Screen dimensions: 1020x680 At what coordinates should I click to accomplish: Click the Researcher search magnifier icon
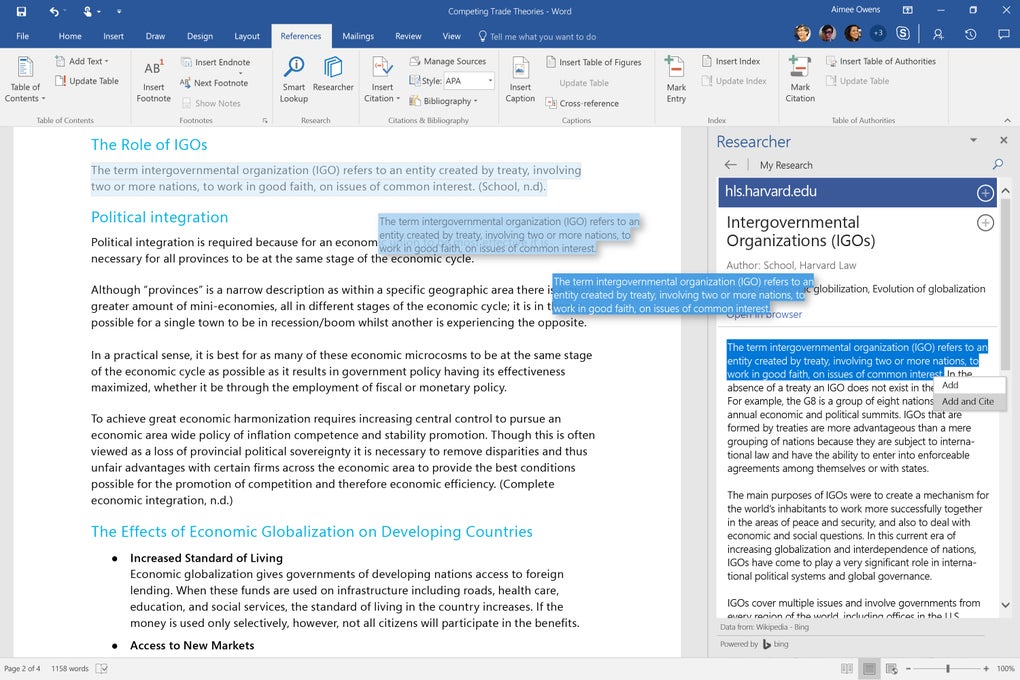[997, 165]
